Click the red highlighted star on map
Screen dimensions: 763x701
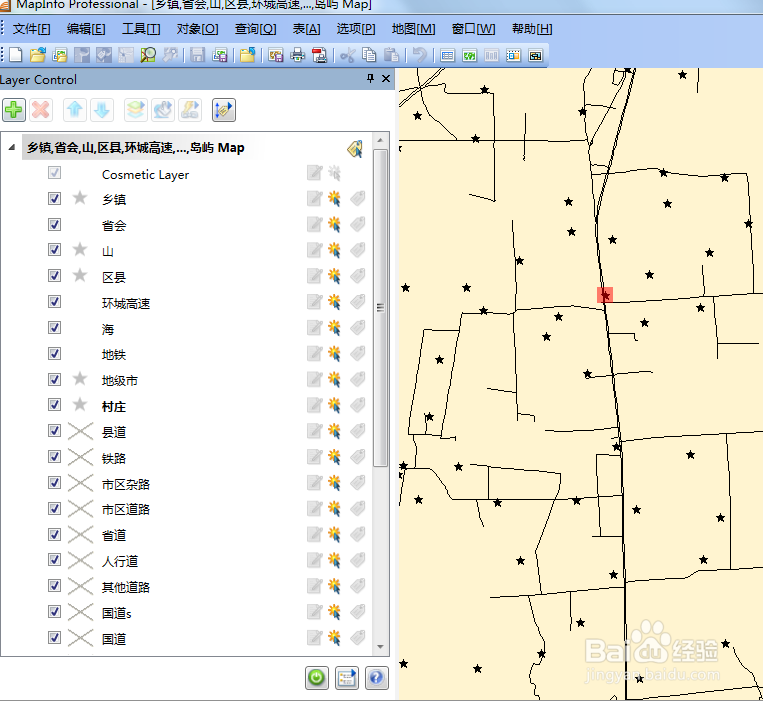coord(605,295)
